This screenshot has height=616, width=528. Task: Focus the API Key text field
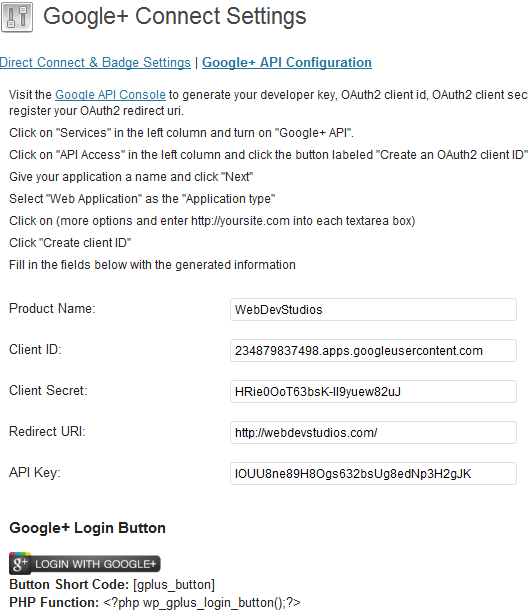click(x=373, y=473)
